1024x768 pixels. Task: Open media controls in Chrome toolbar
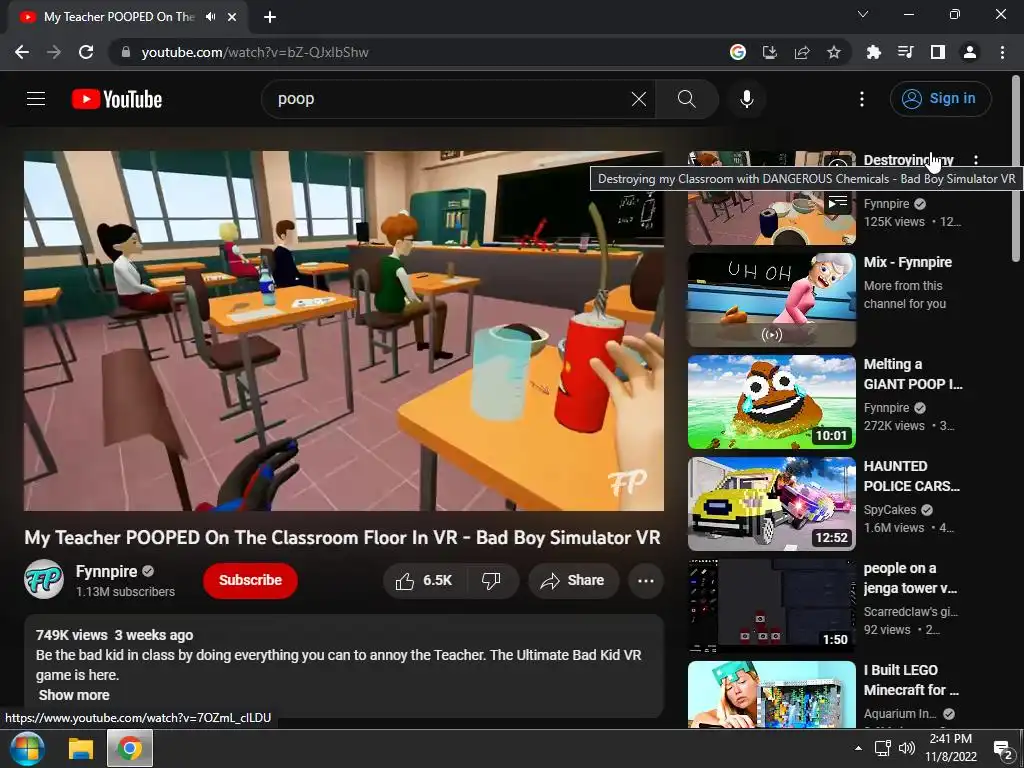coord(905,52)
